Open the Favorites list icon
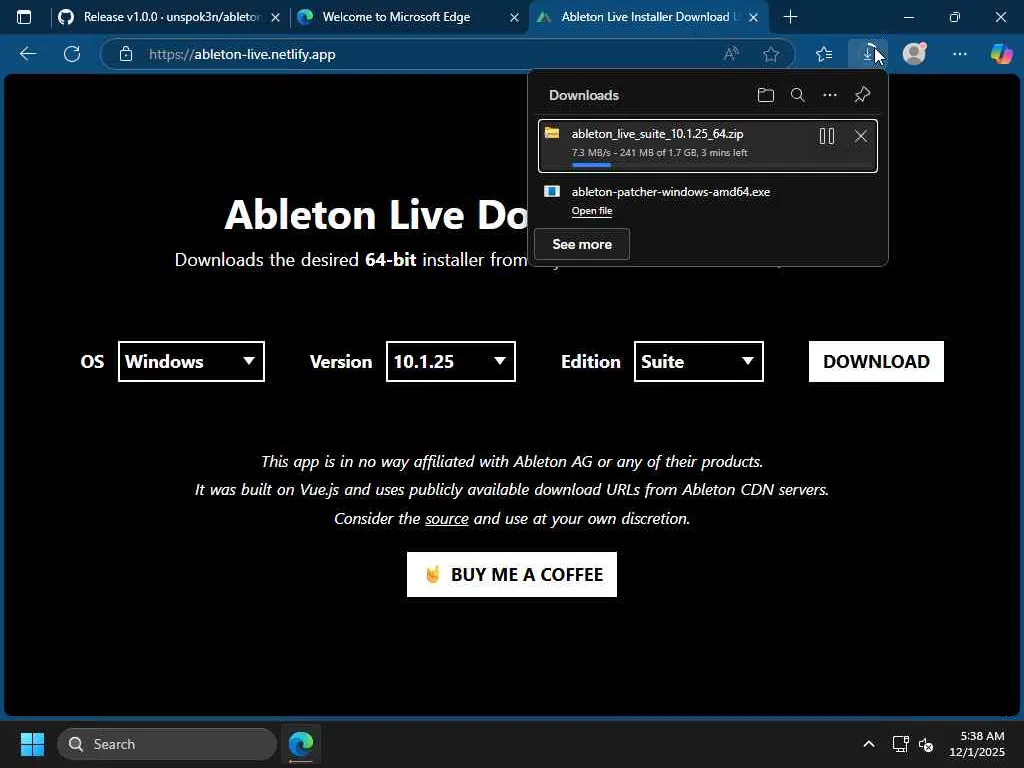The height and width of the screenshot is (768, 1024). [824, 54]
